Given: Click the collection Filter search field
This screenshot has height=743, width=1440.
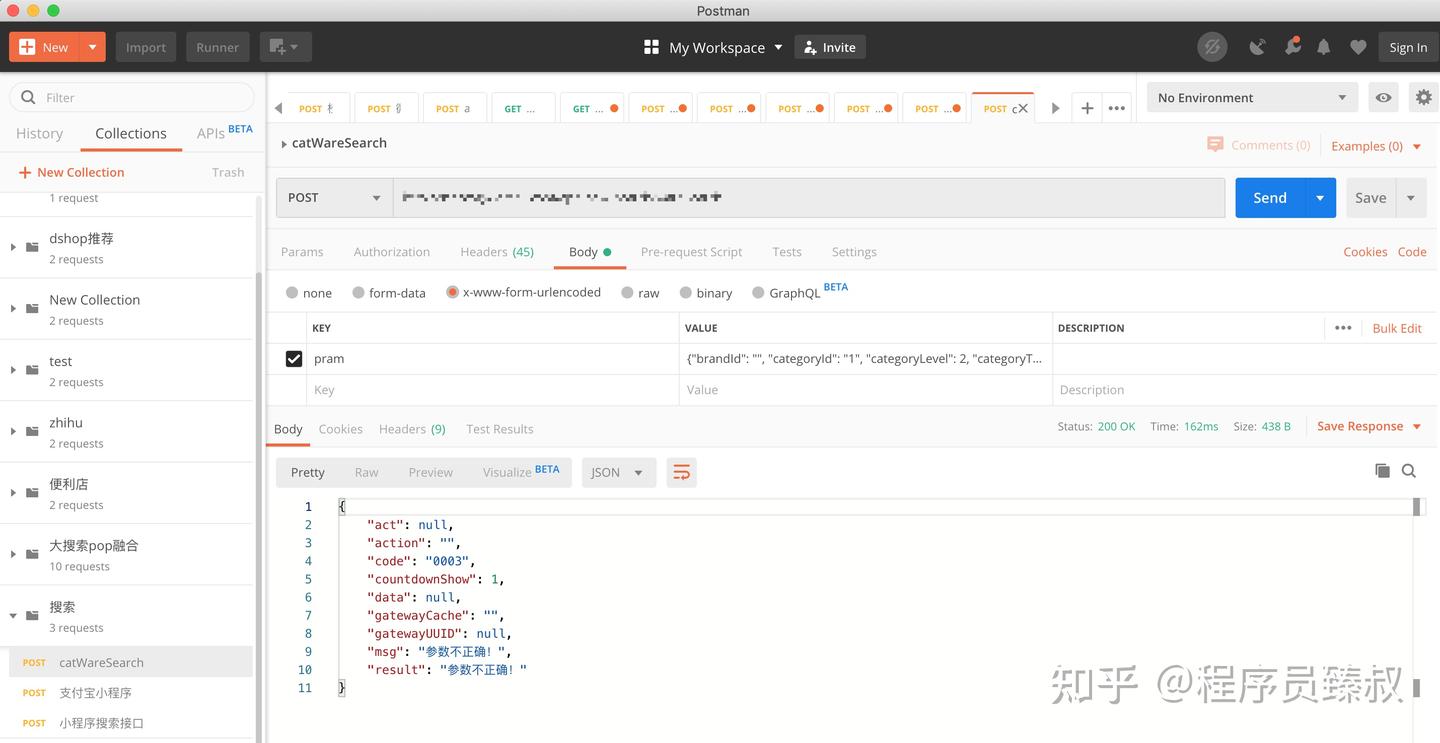Looking at the screenshot, I should 132,97.
